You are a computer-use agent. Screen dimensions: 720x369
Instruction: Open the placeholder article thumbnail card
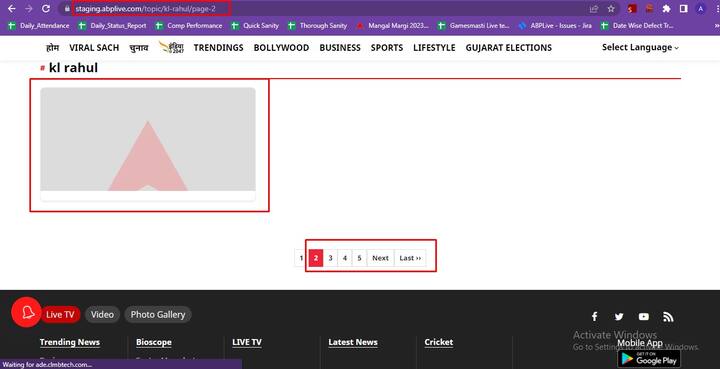click(x=148, y=144)
